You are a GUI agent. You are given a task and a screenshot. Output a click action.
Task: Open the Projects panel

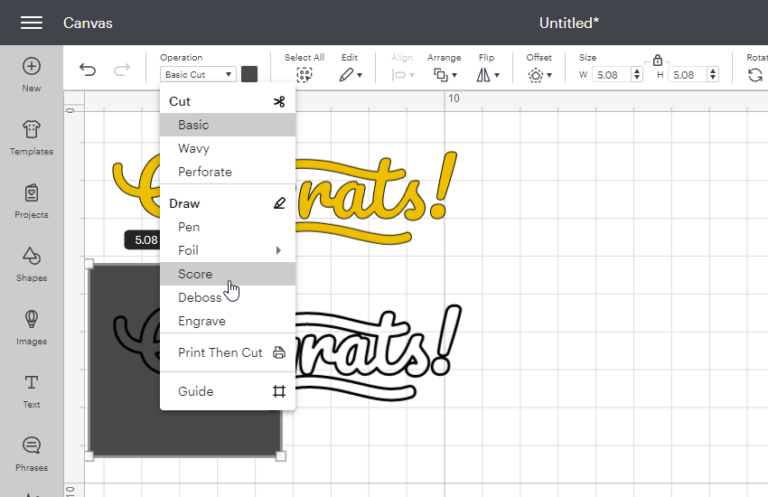pyautogui.click(x=31, y=201)
